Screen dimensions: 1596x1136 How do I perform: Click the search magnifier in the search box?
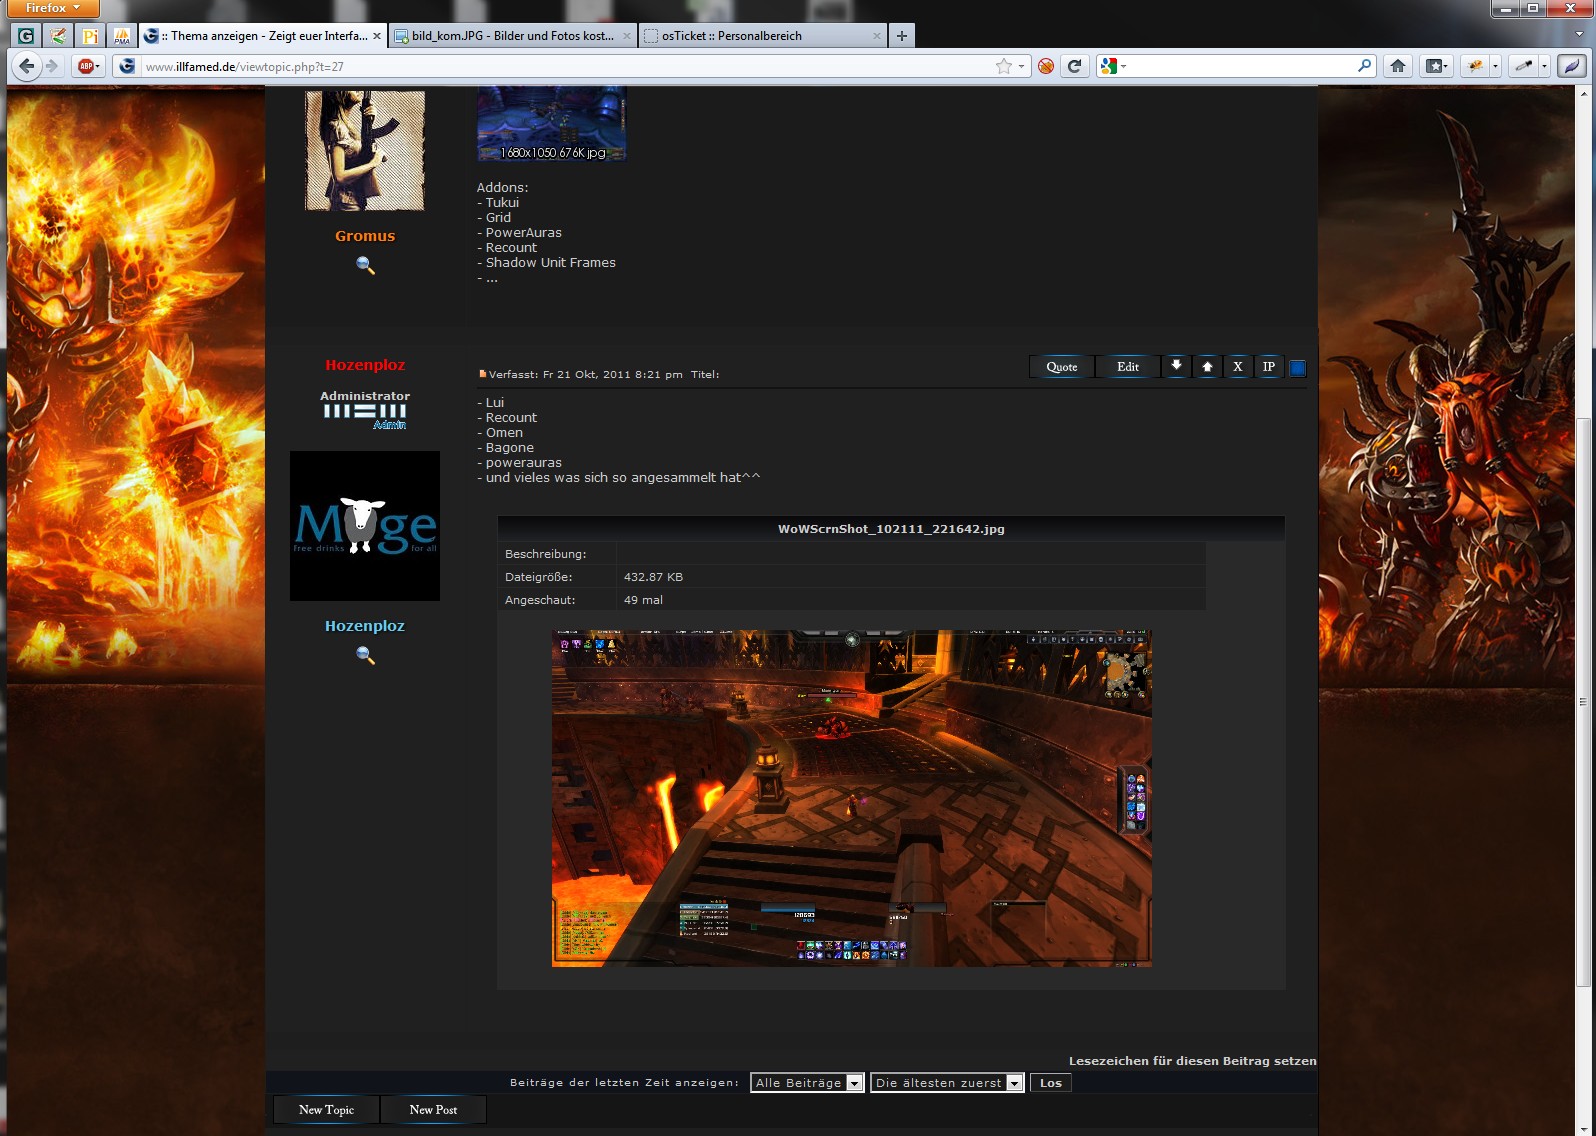point(1365,66)
